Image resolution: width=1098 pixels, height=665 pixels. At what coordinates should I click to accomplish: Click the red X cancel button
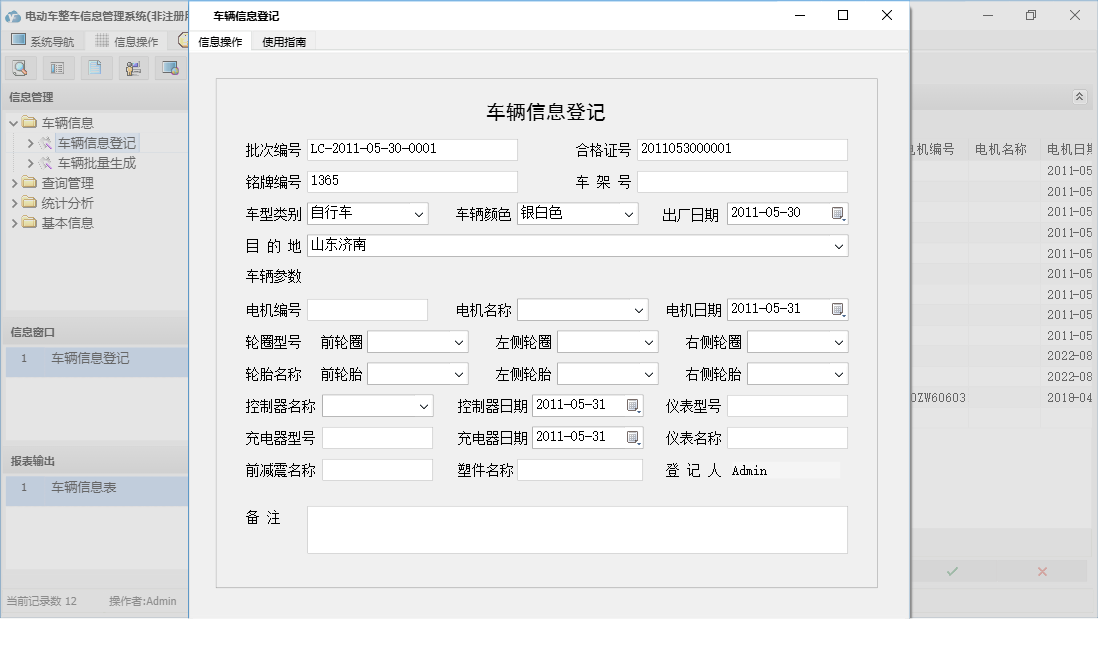(x=1040, y=571)
